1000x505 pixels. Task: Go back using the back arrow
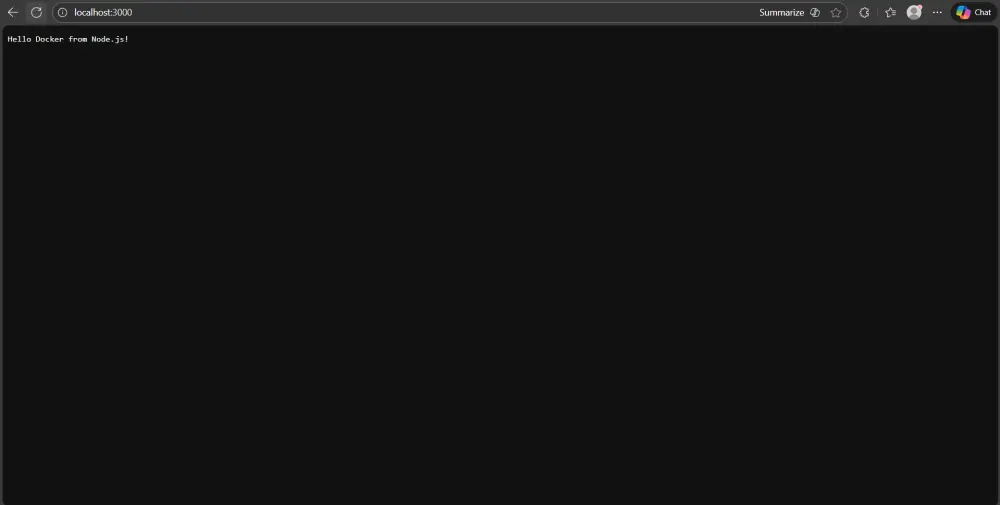click(x=13, y=12)
